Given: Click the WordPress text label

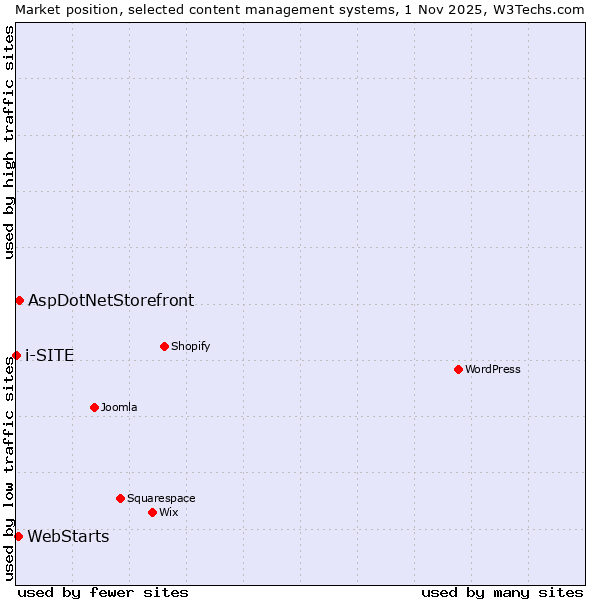Looking at the screenshot, I should (493, 369).
